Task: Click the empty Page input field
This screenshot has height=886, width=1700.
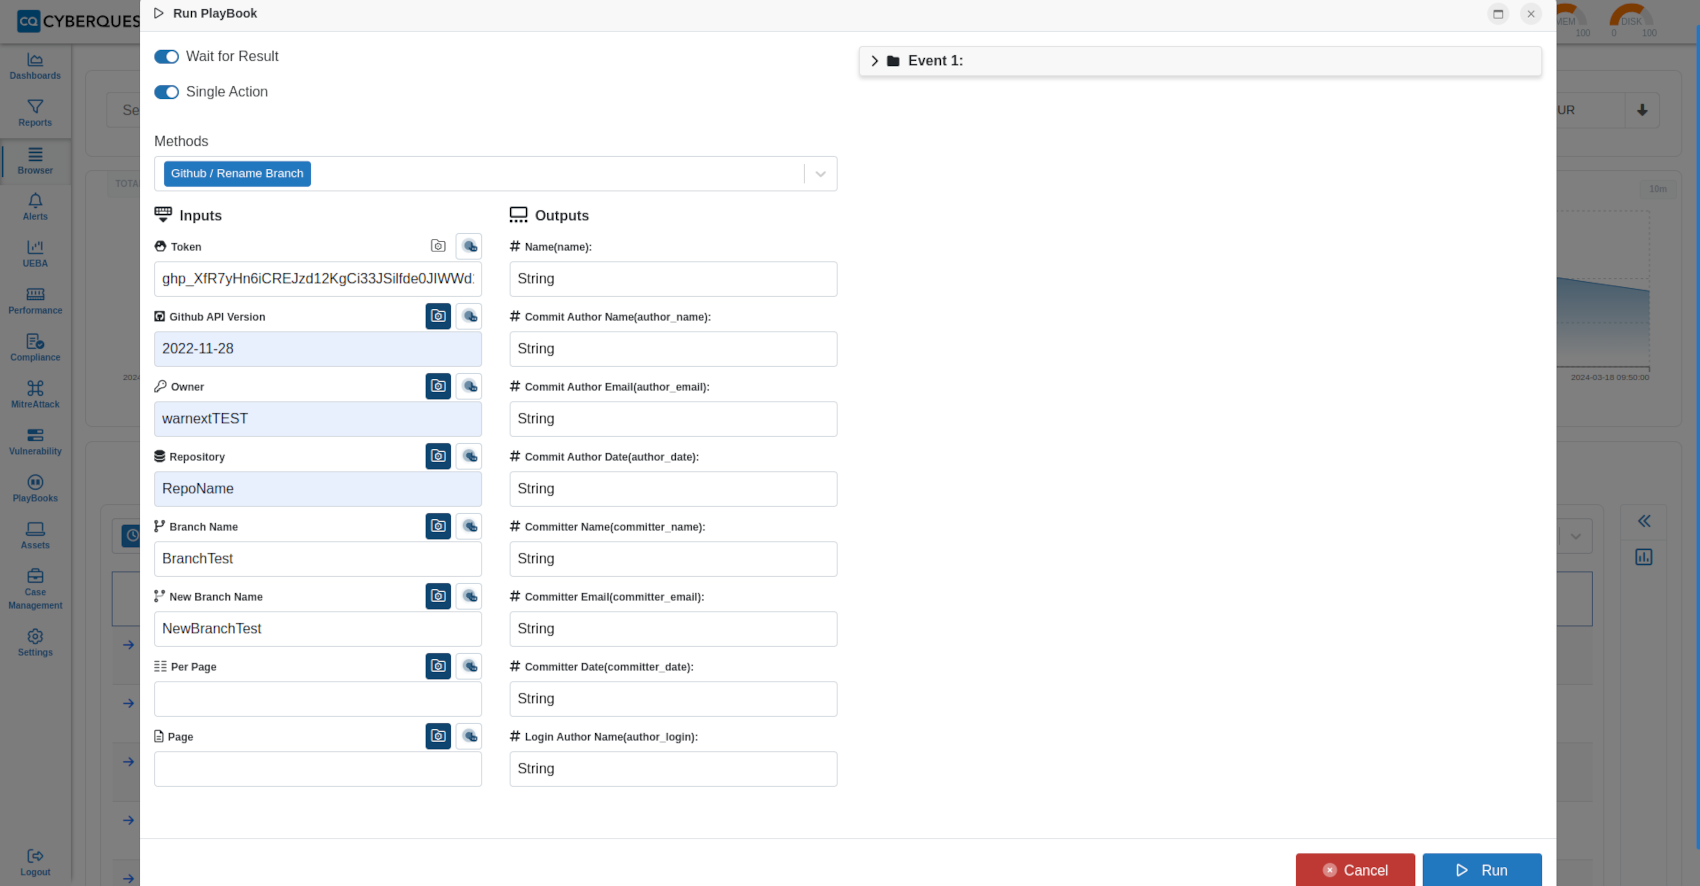Action: point(318,769)
